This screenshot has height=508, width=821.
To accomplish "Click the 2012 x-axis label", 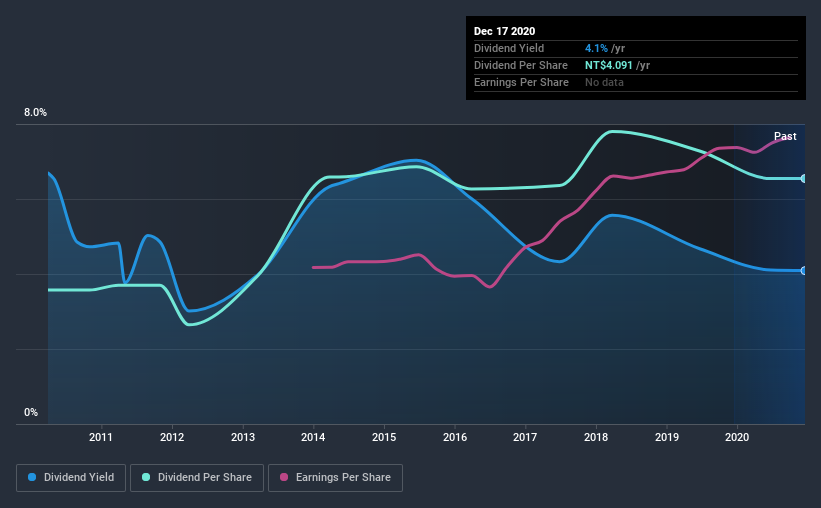I will coord(172,437).
